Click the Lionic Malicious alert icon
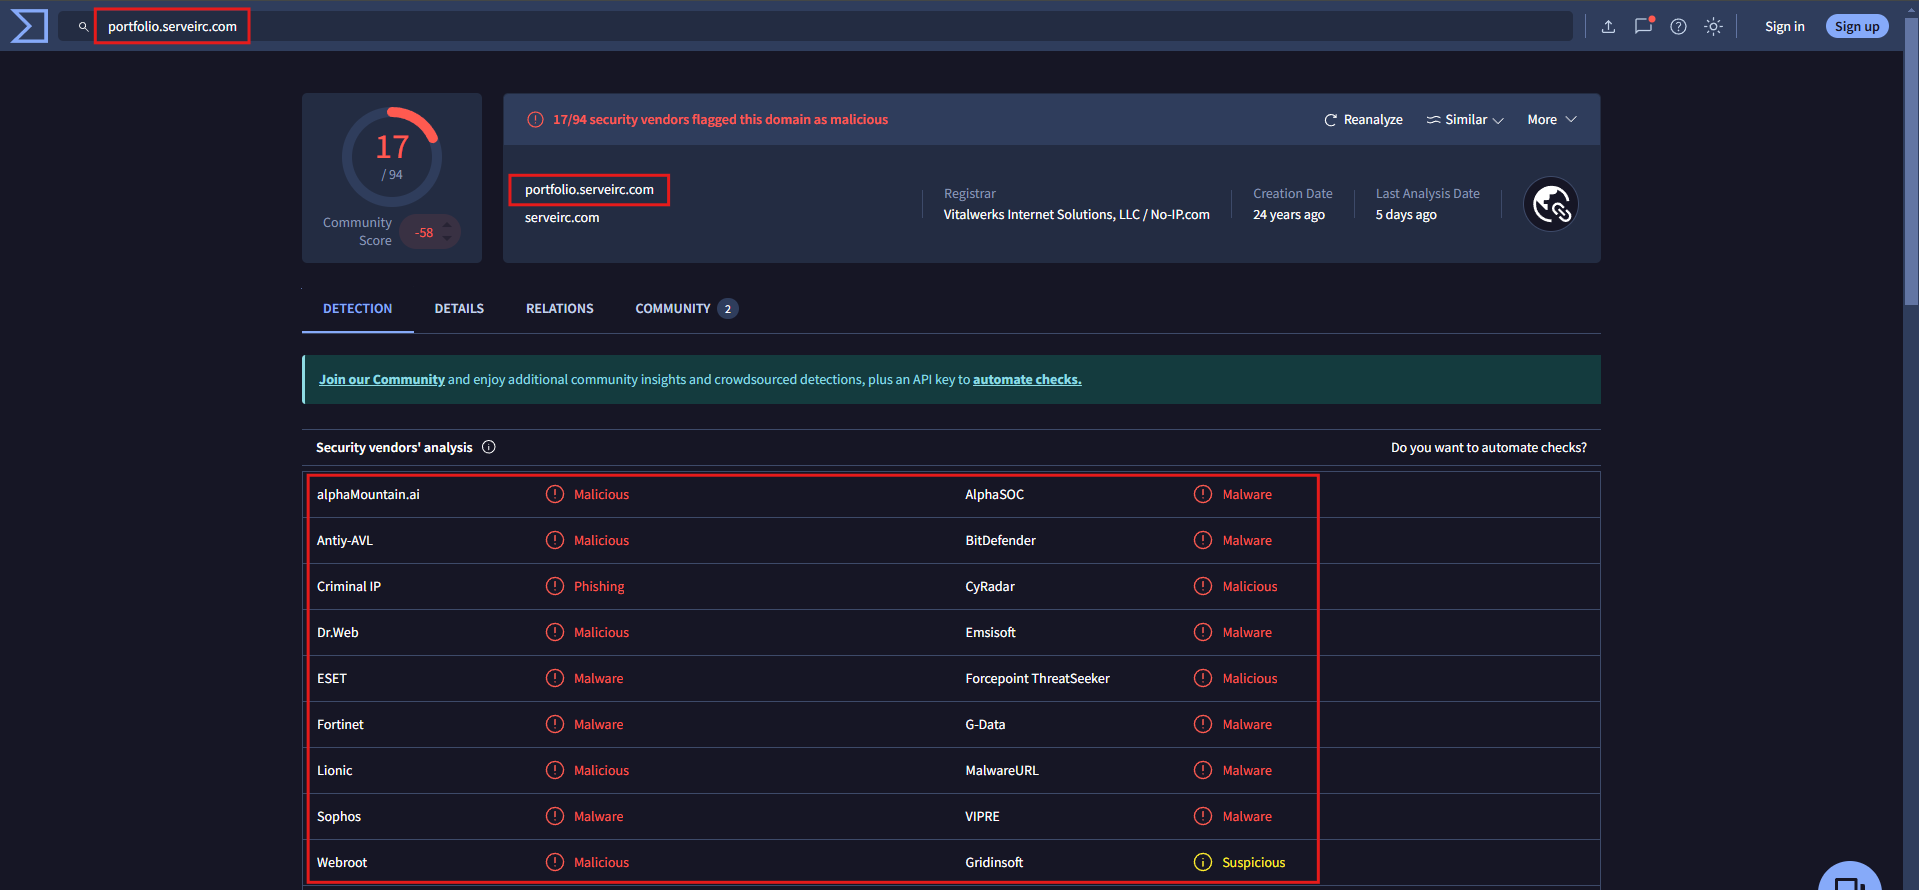This screenshot has height=890, width=1919. pyautogui.click(x=555, y=770)
